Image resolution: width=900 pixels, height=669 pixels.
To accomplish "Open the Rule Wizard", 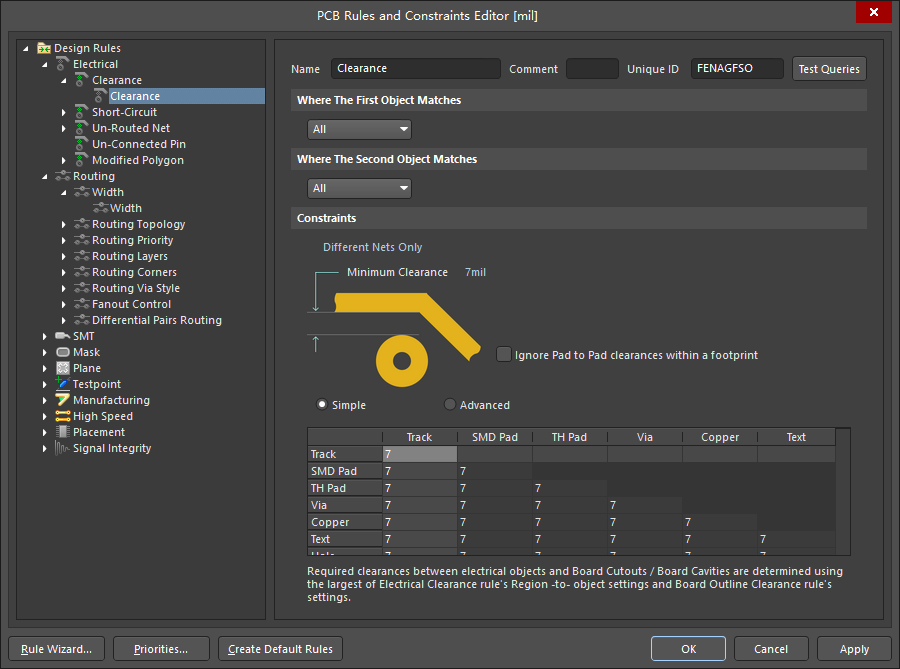I will pos(56,649).
